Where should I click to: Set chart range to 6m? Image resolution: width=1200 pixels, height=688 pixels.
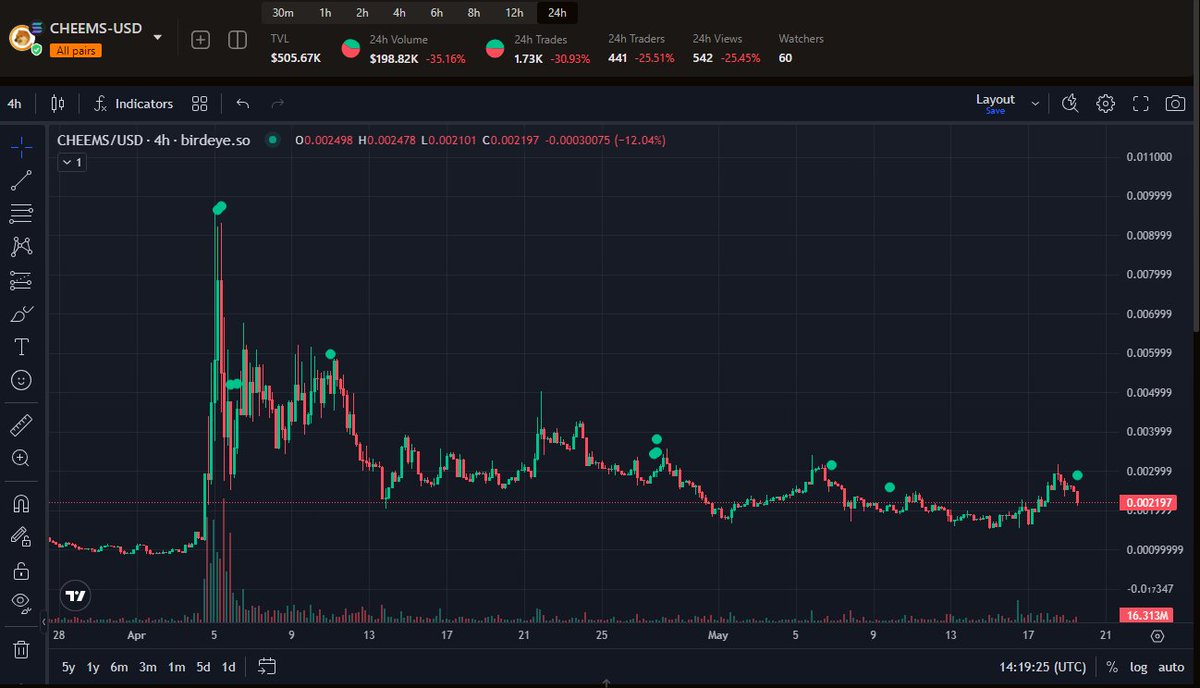(119, 667)
